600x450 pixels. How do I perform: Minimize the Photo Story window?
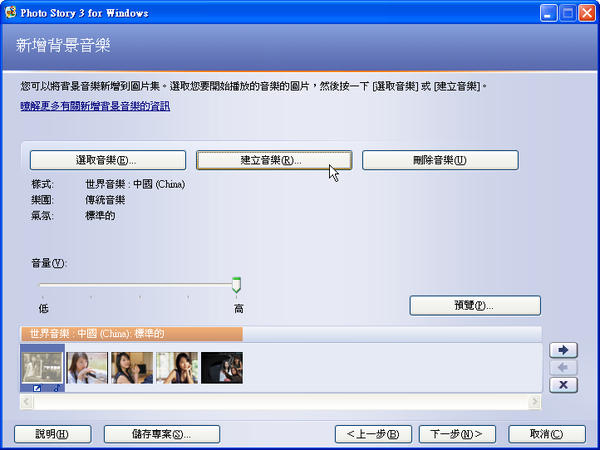point(548,13)
